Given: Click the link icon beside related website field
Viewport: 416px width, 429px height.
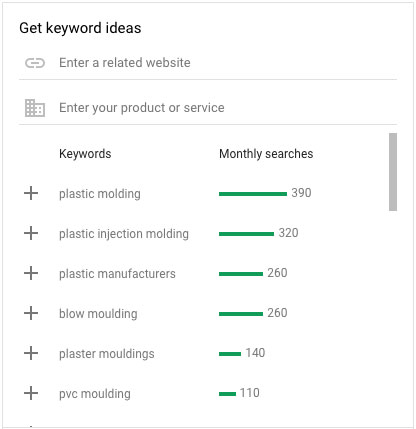Looking at the screenshot, I should click(x=35, y=63).
